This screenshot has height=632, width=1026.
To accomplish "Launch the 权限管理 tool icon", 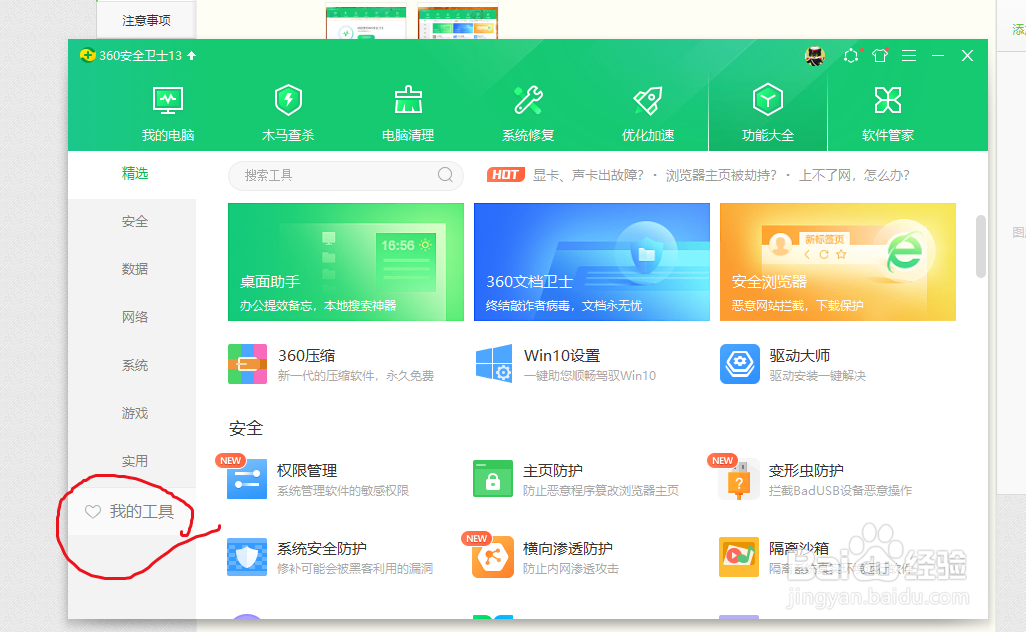I will tap(247, 479).
